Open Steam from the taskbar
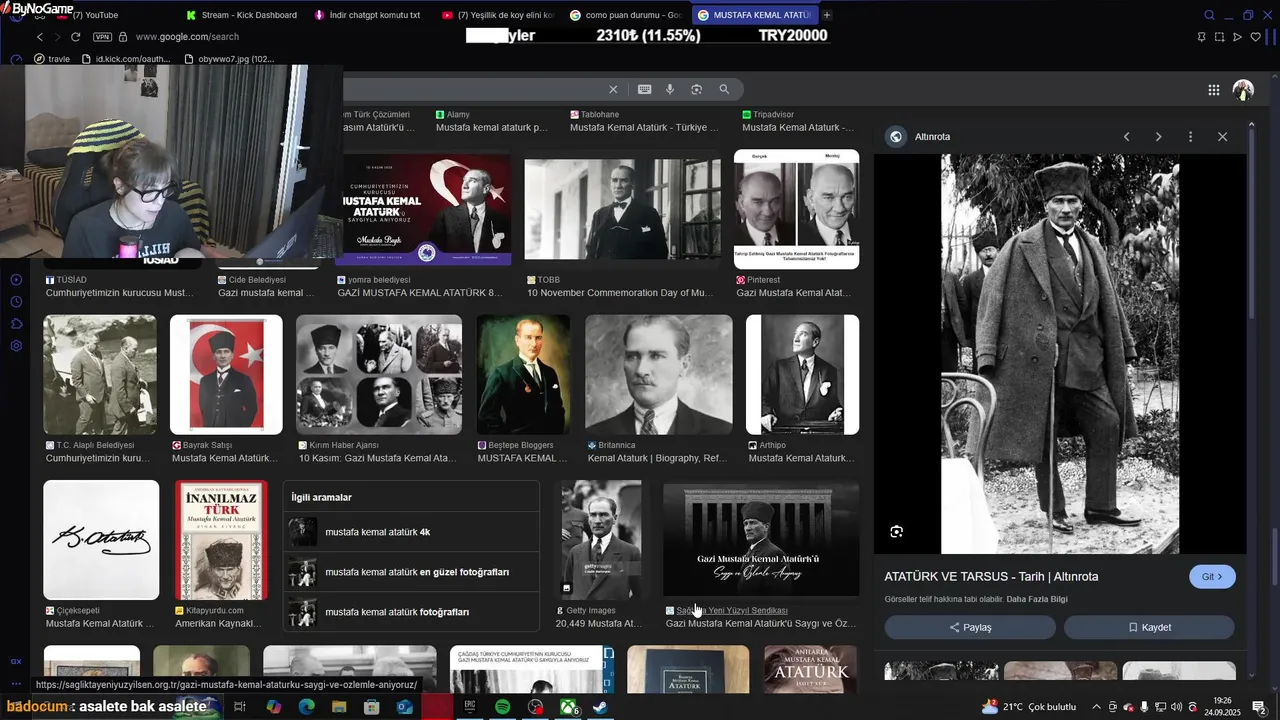 pos(600,707)
